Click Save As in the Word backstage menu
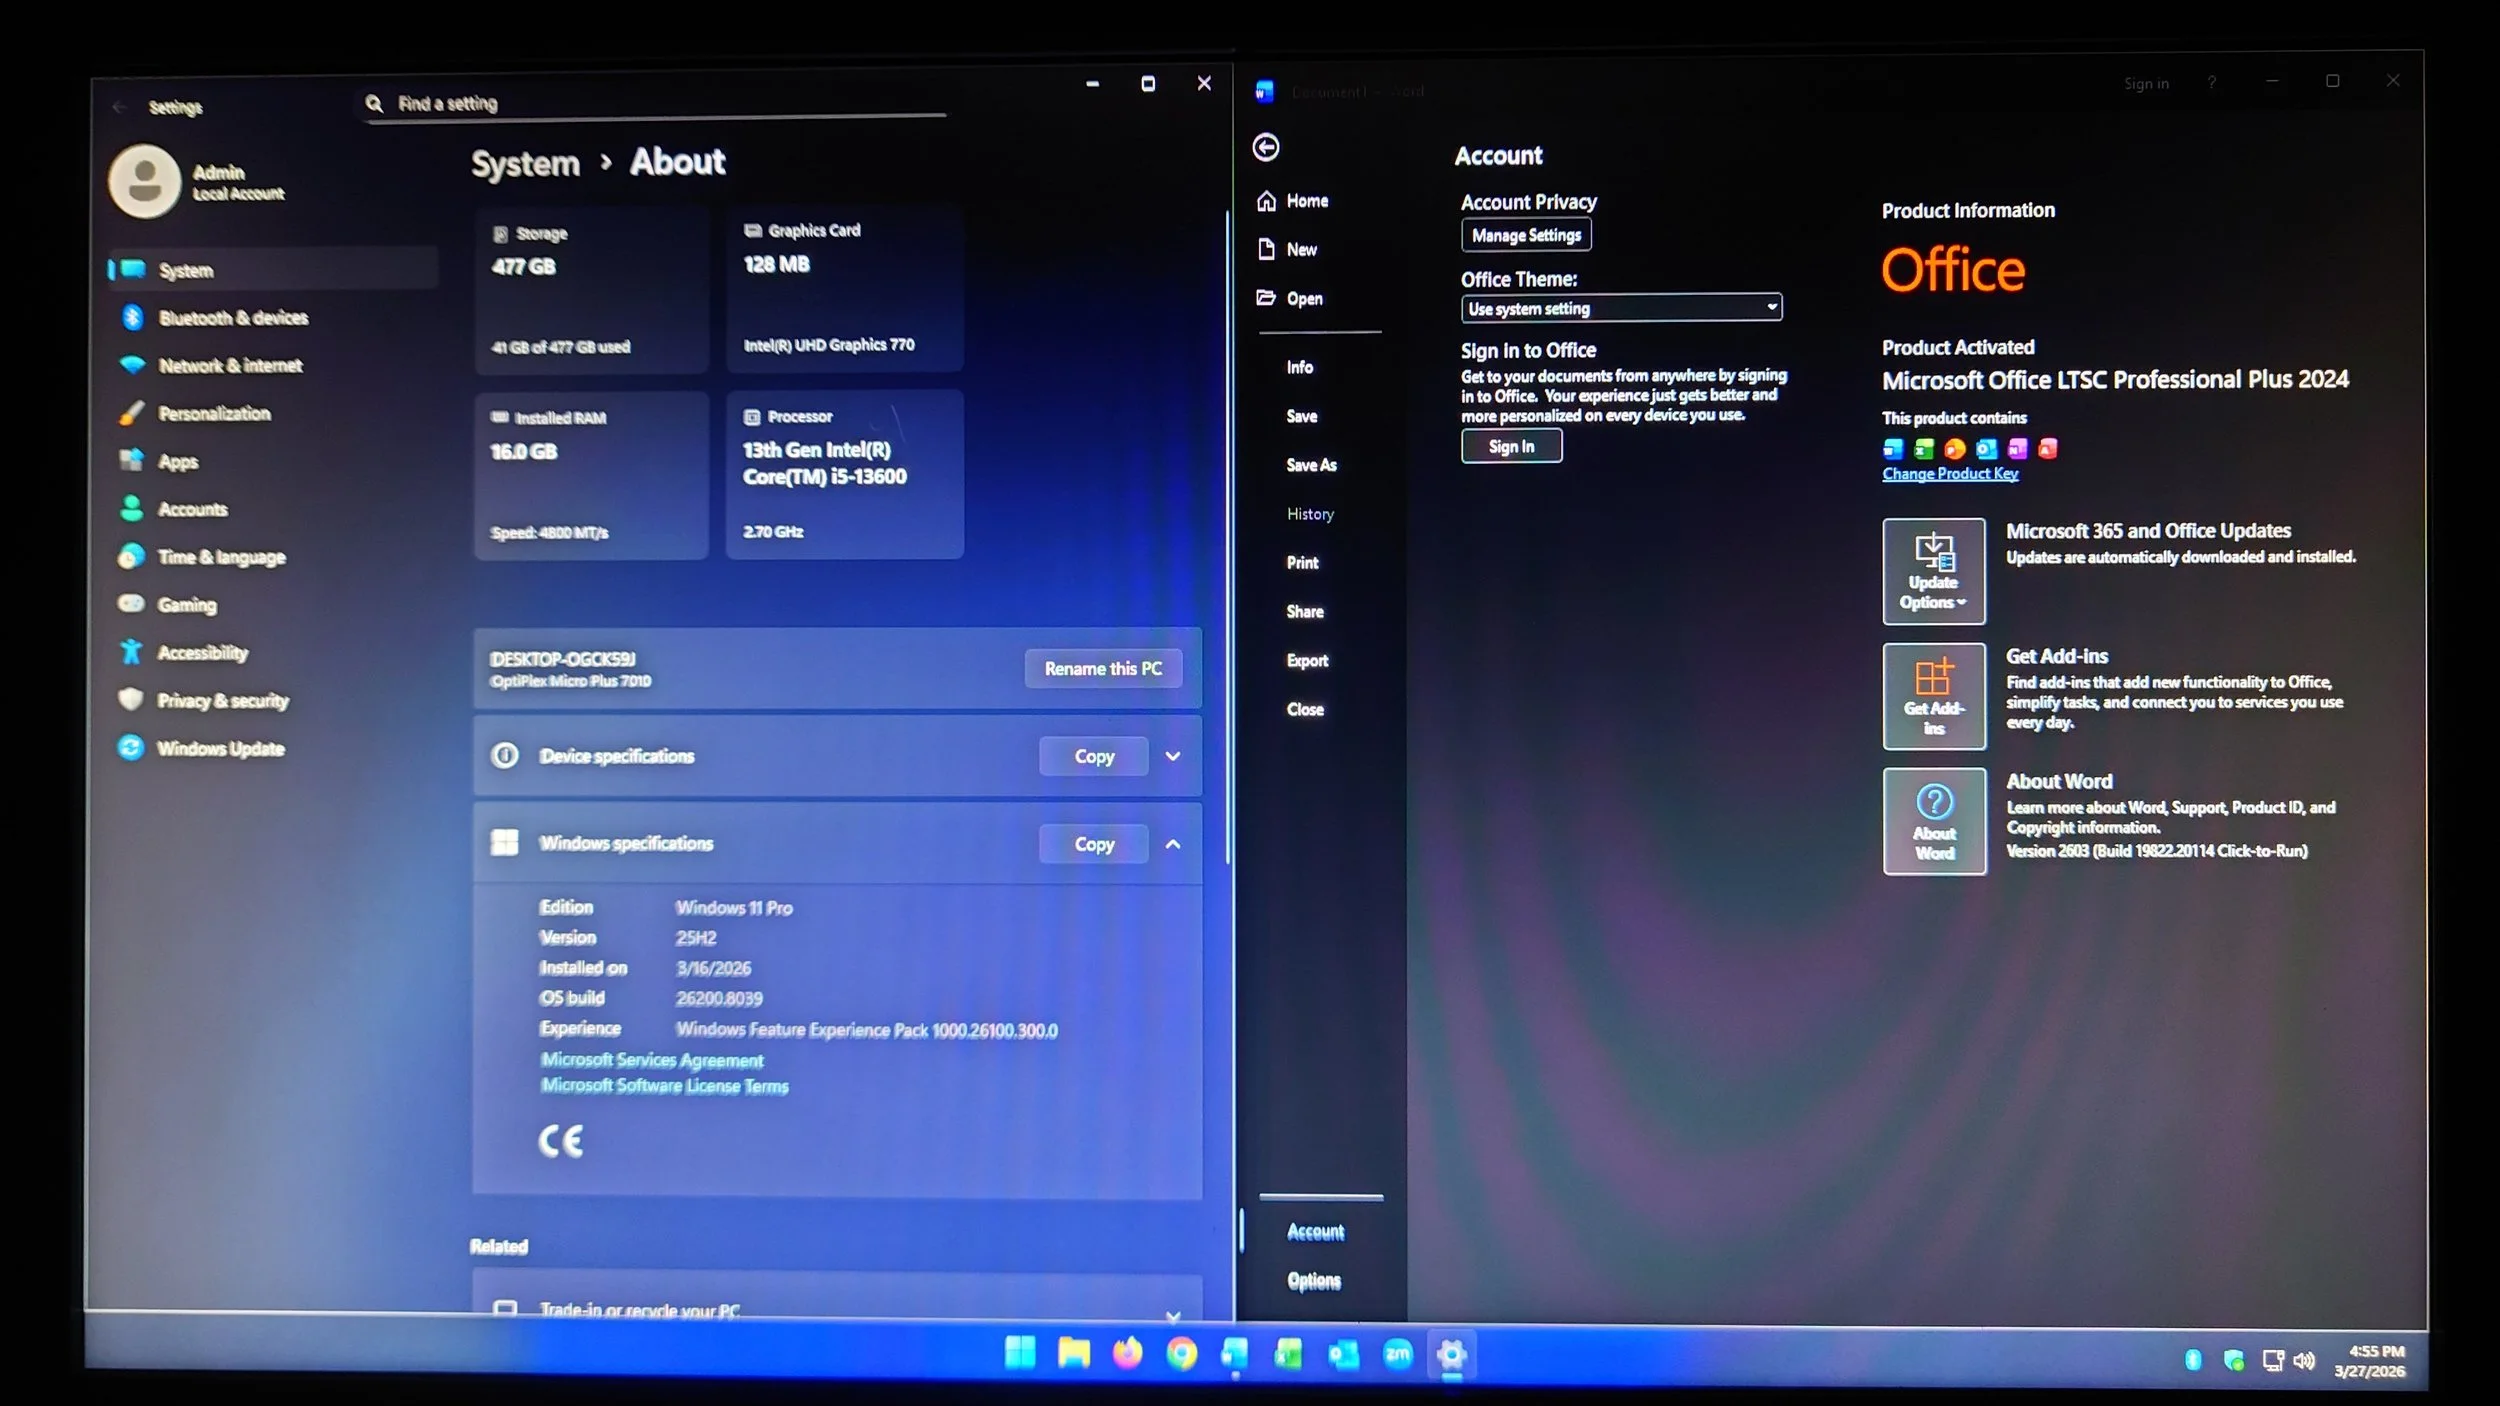This screenshot has height=1406, width=2500. click(x=1311, y=465)
